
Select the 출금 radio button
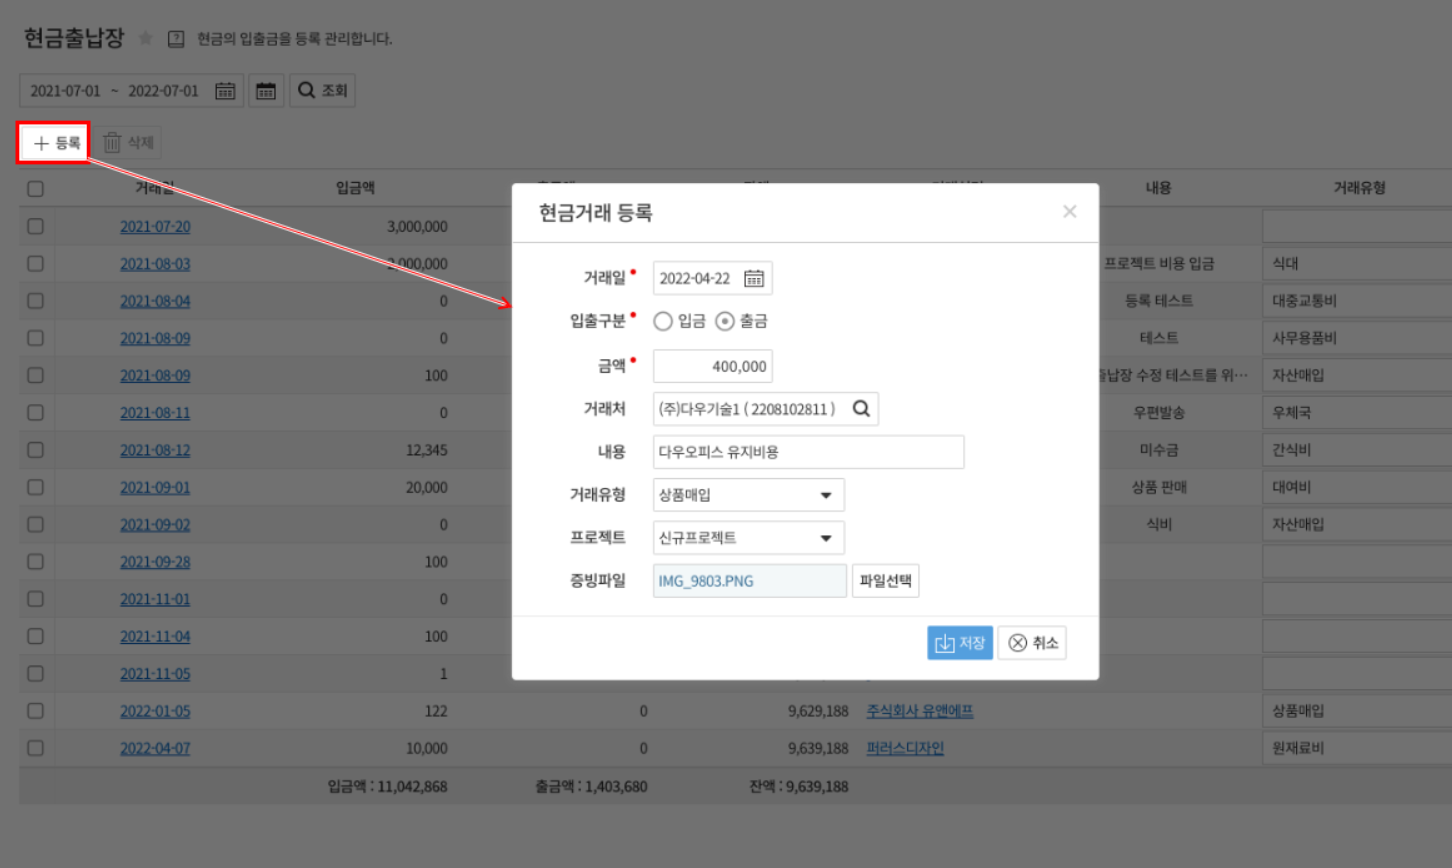(x=725, y=321)
